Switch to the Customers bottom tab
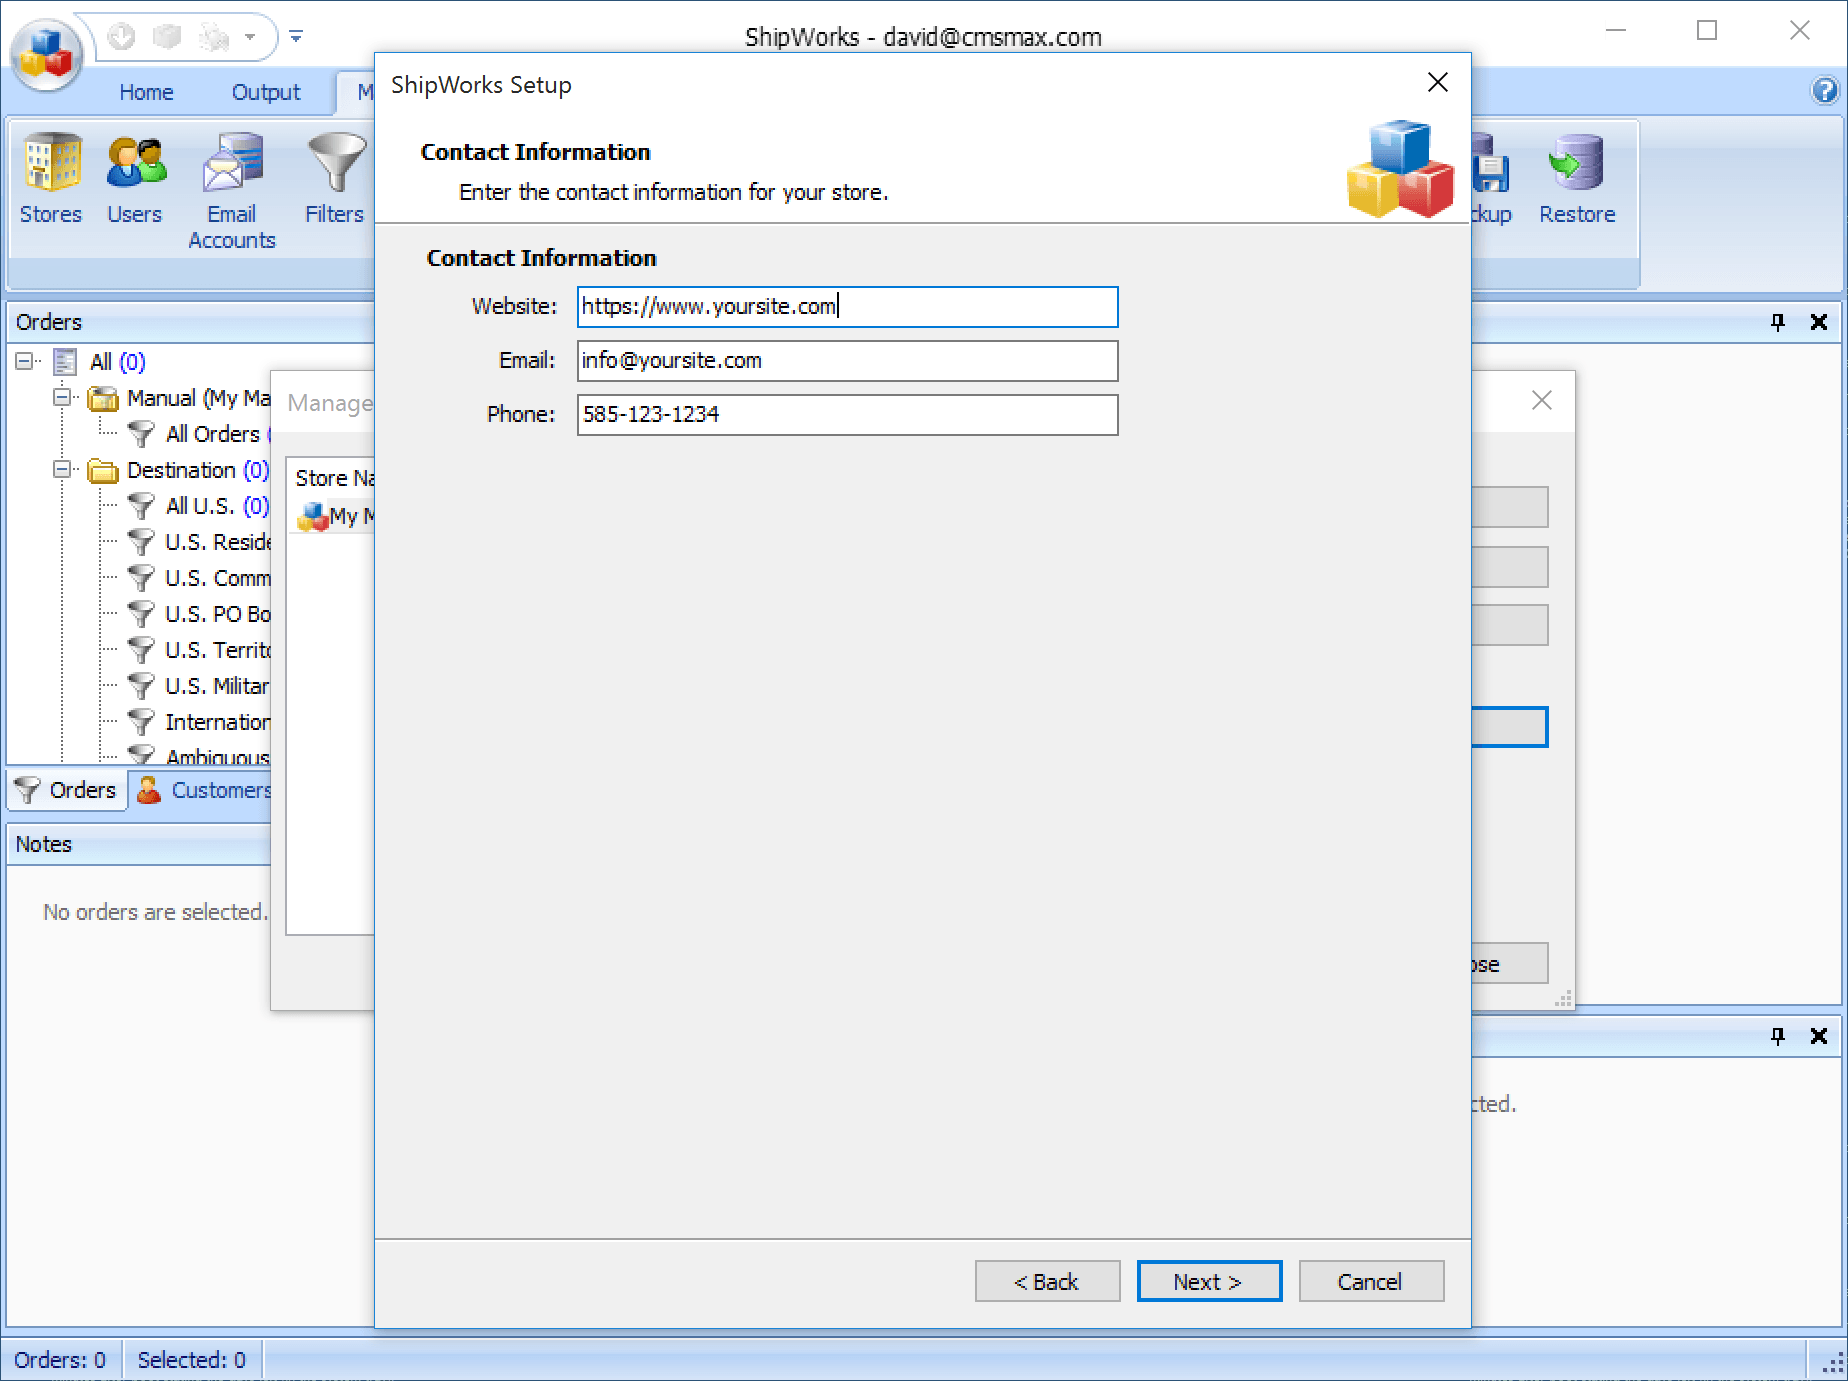 pos(204,790)
